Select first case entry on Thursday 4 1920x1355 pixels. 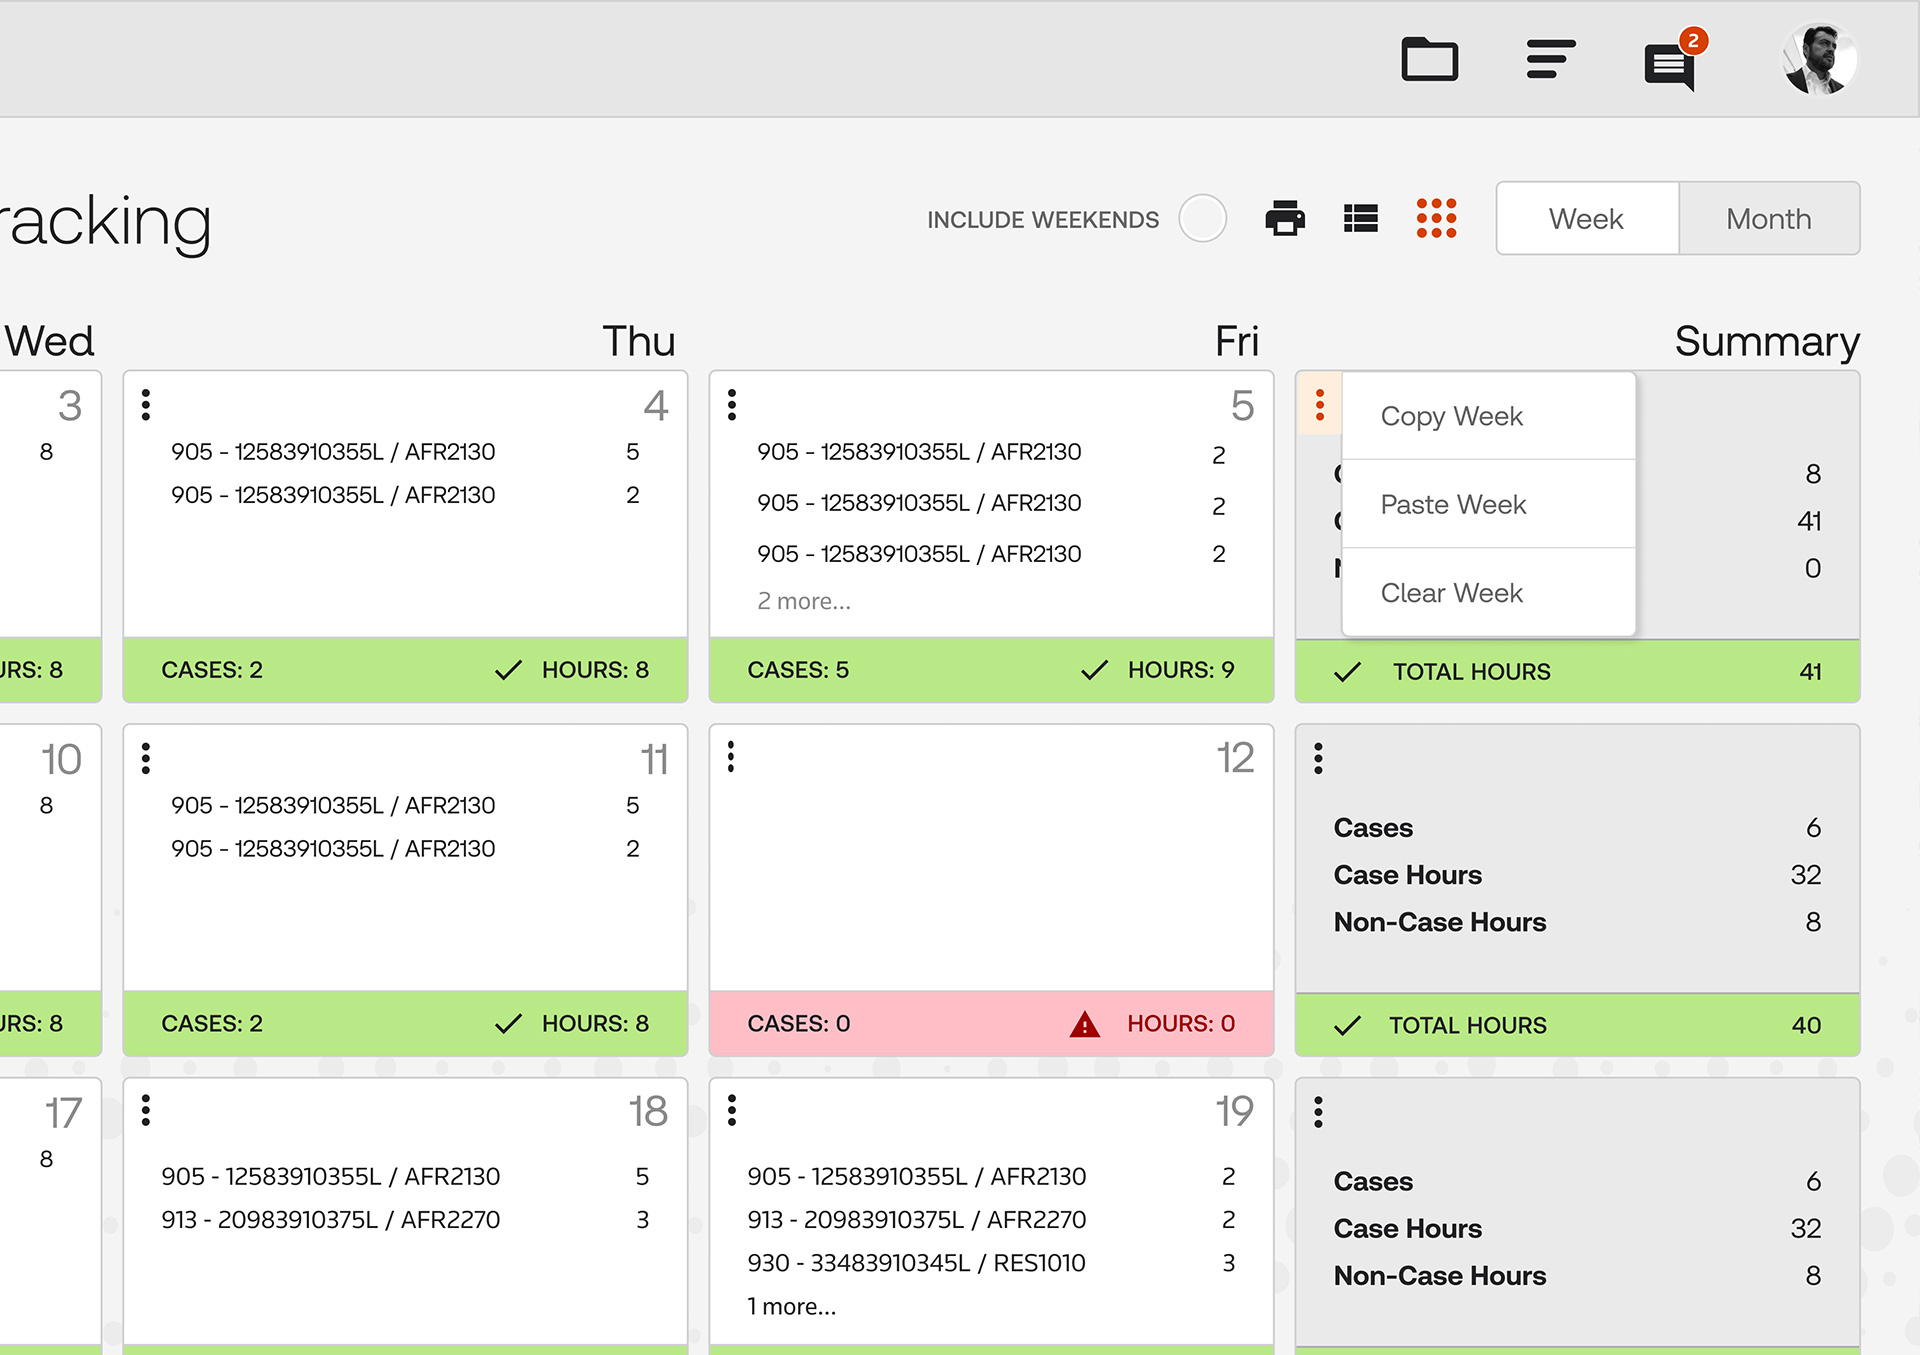(405, 452)
